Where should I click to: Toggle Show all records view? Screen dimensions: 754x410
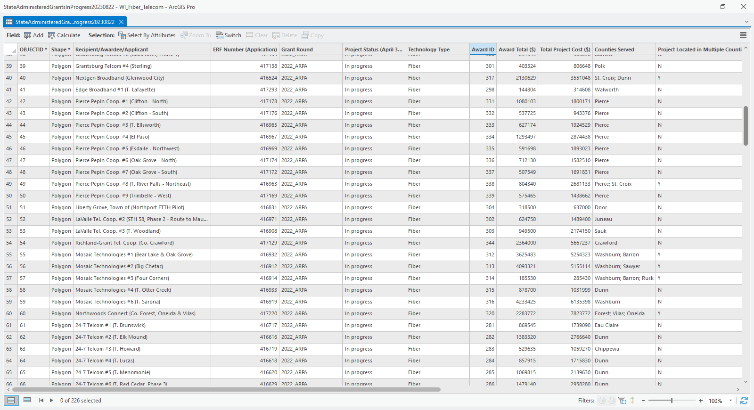point(10,400)
